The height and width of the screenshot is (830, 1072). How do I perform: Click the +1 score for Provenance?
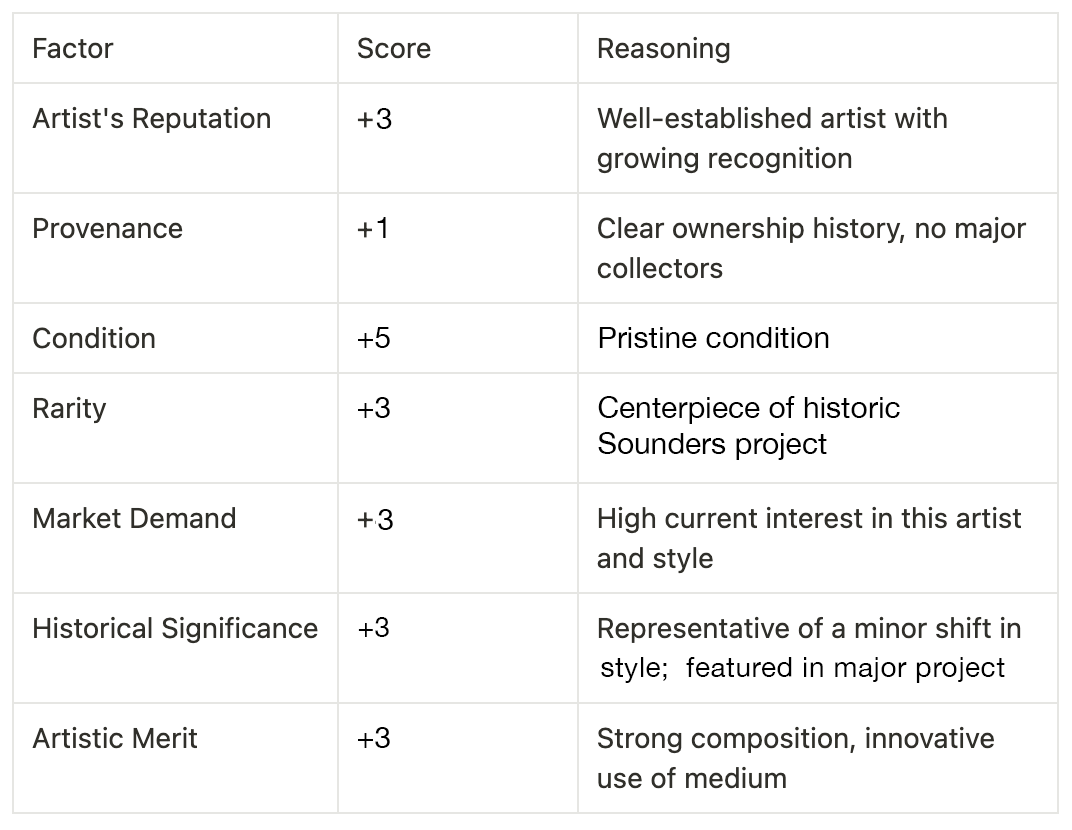click(373, 228)
